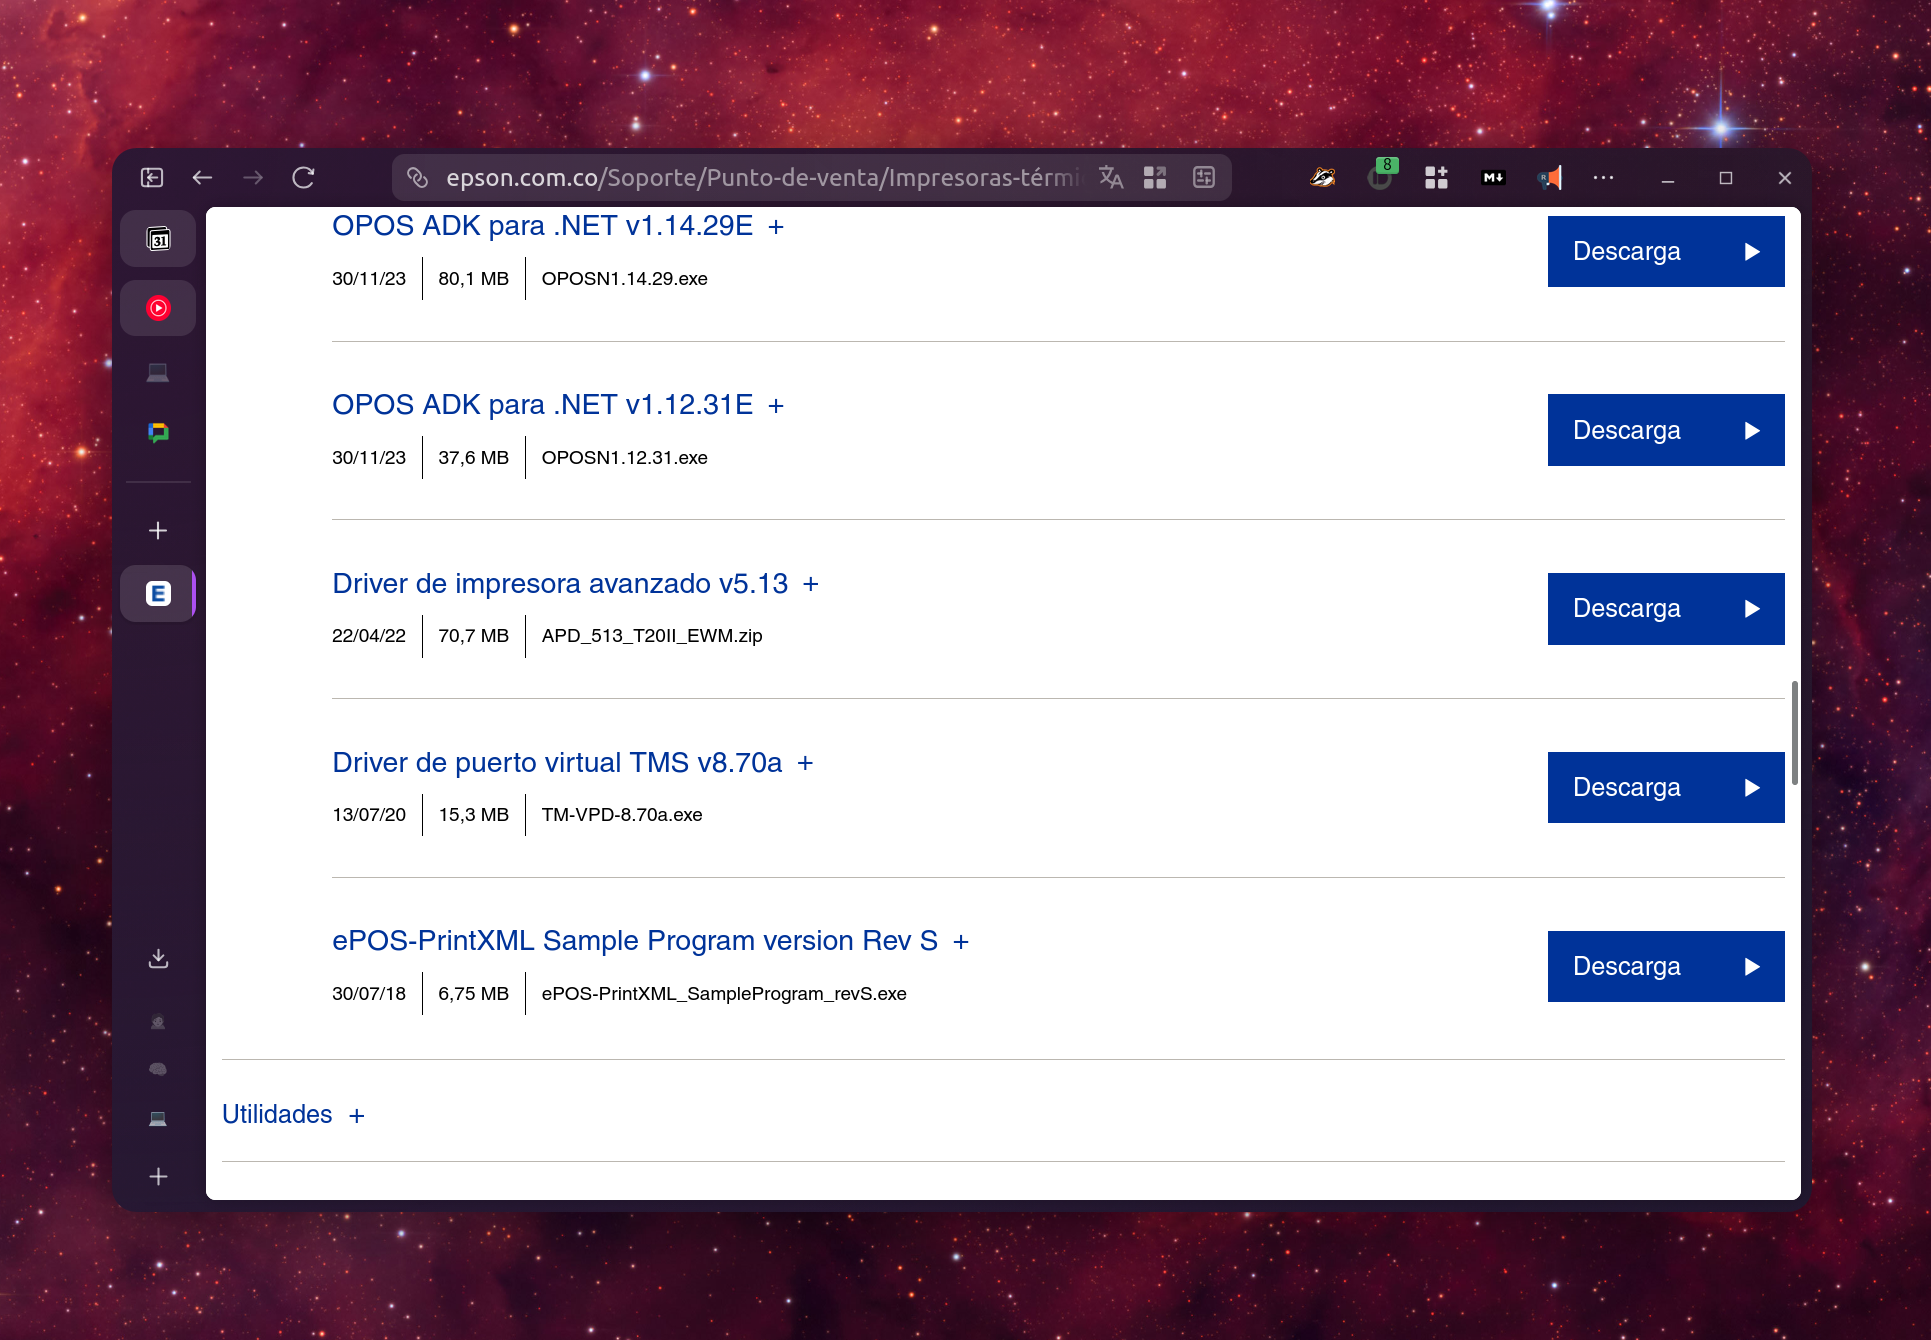Viewport: 1931px width, 1340px height.
Task: Toggle the sidebar collapse icon
Action: click(x=152, y=177)
